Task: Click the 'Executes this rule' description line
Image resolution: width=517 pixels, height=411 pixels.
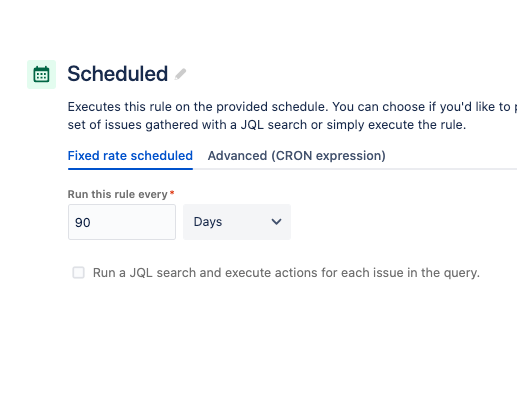Action: click(292, 107)
